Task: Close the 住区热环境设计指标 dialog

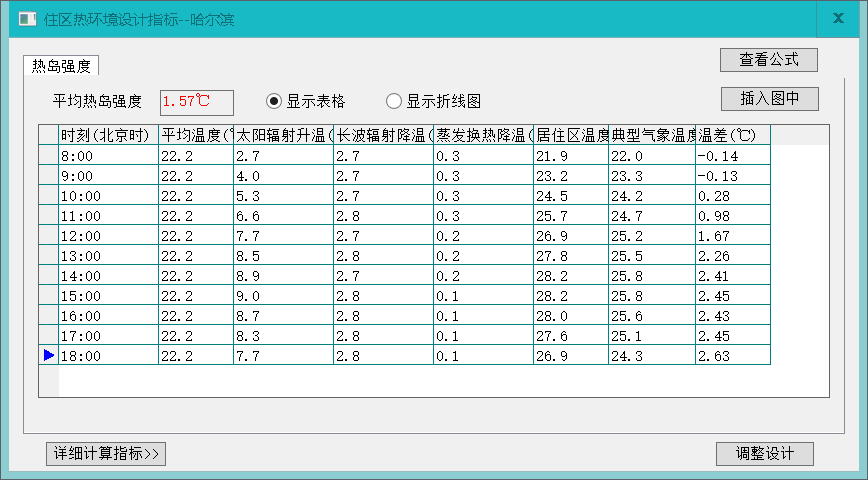Action: click(838, 19)
